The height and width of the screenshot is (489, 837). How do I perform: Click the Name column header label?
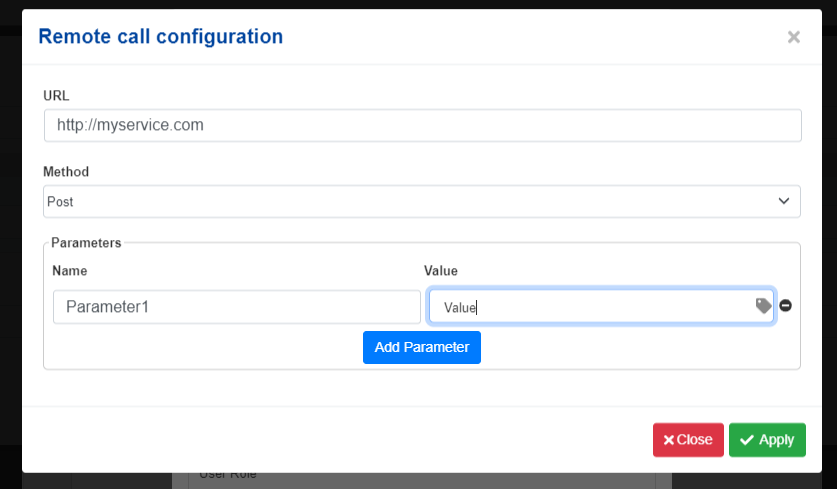click(70, 271)
